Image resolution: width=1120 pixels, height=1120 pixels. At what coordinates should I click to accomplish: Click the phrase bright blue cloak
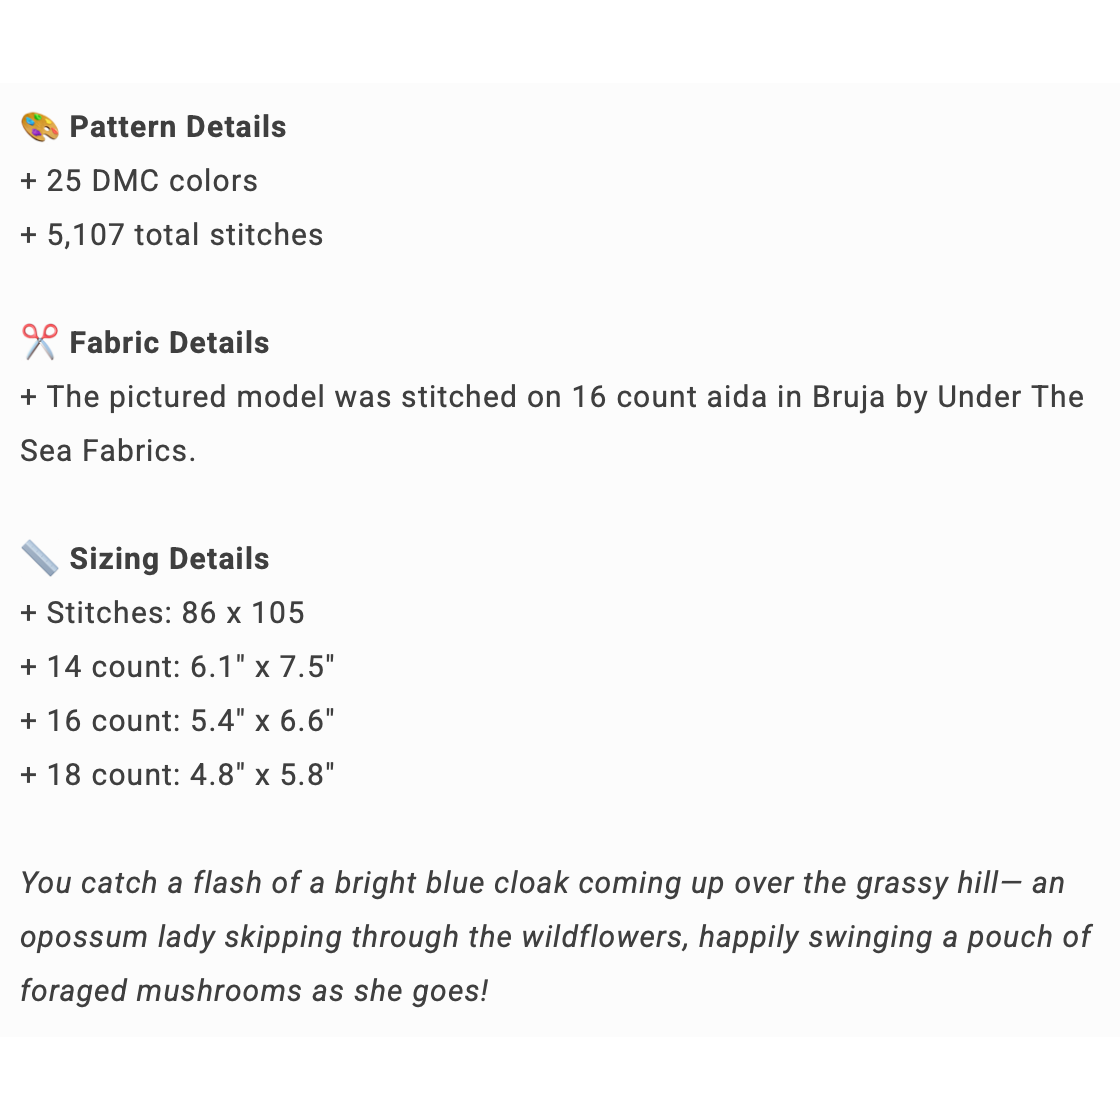click(x=451, y=883)
